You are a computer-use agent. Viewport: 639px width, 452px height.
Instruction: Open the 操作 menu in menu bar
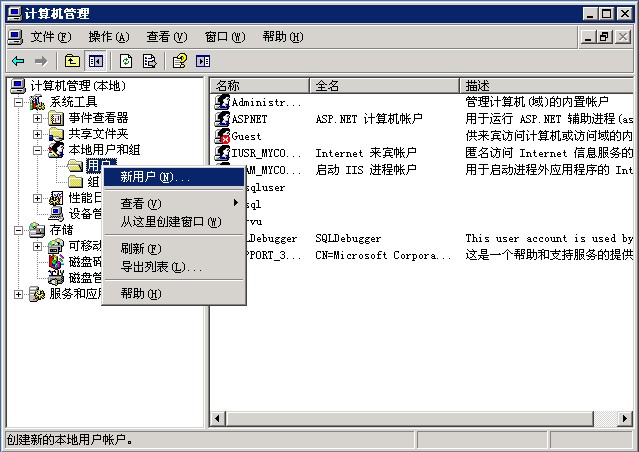point(108,37)
